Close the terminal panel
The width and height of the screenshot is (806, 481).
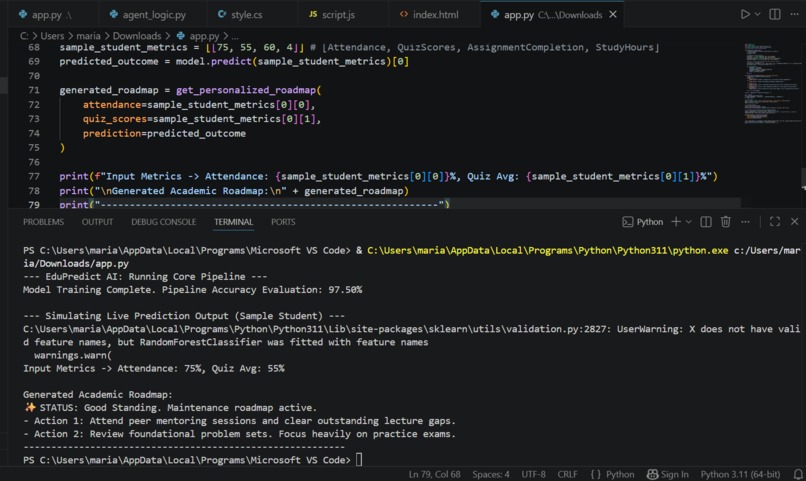[x=794, y=221]
